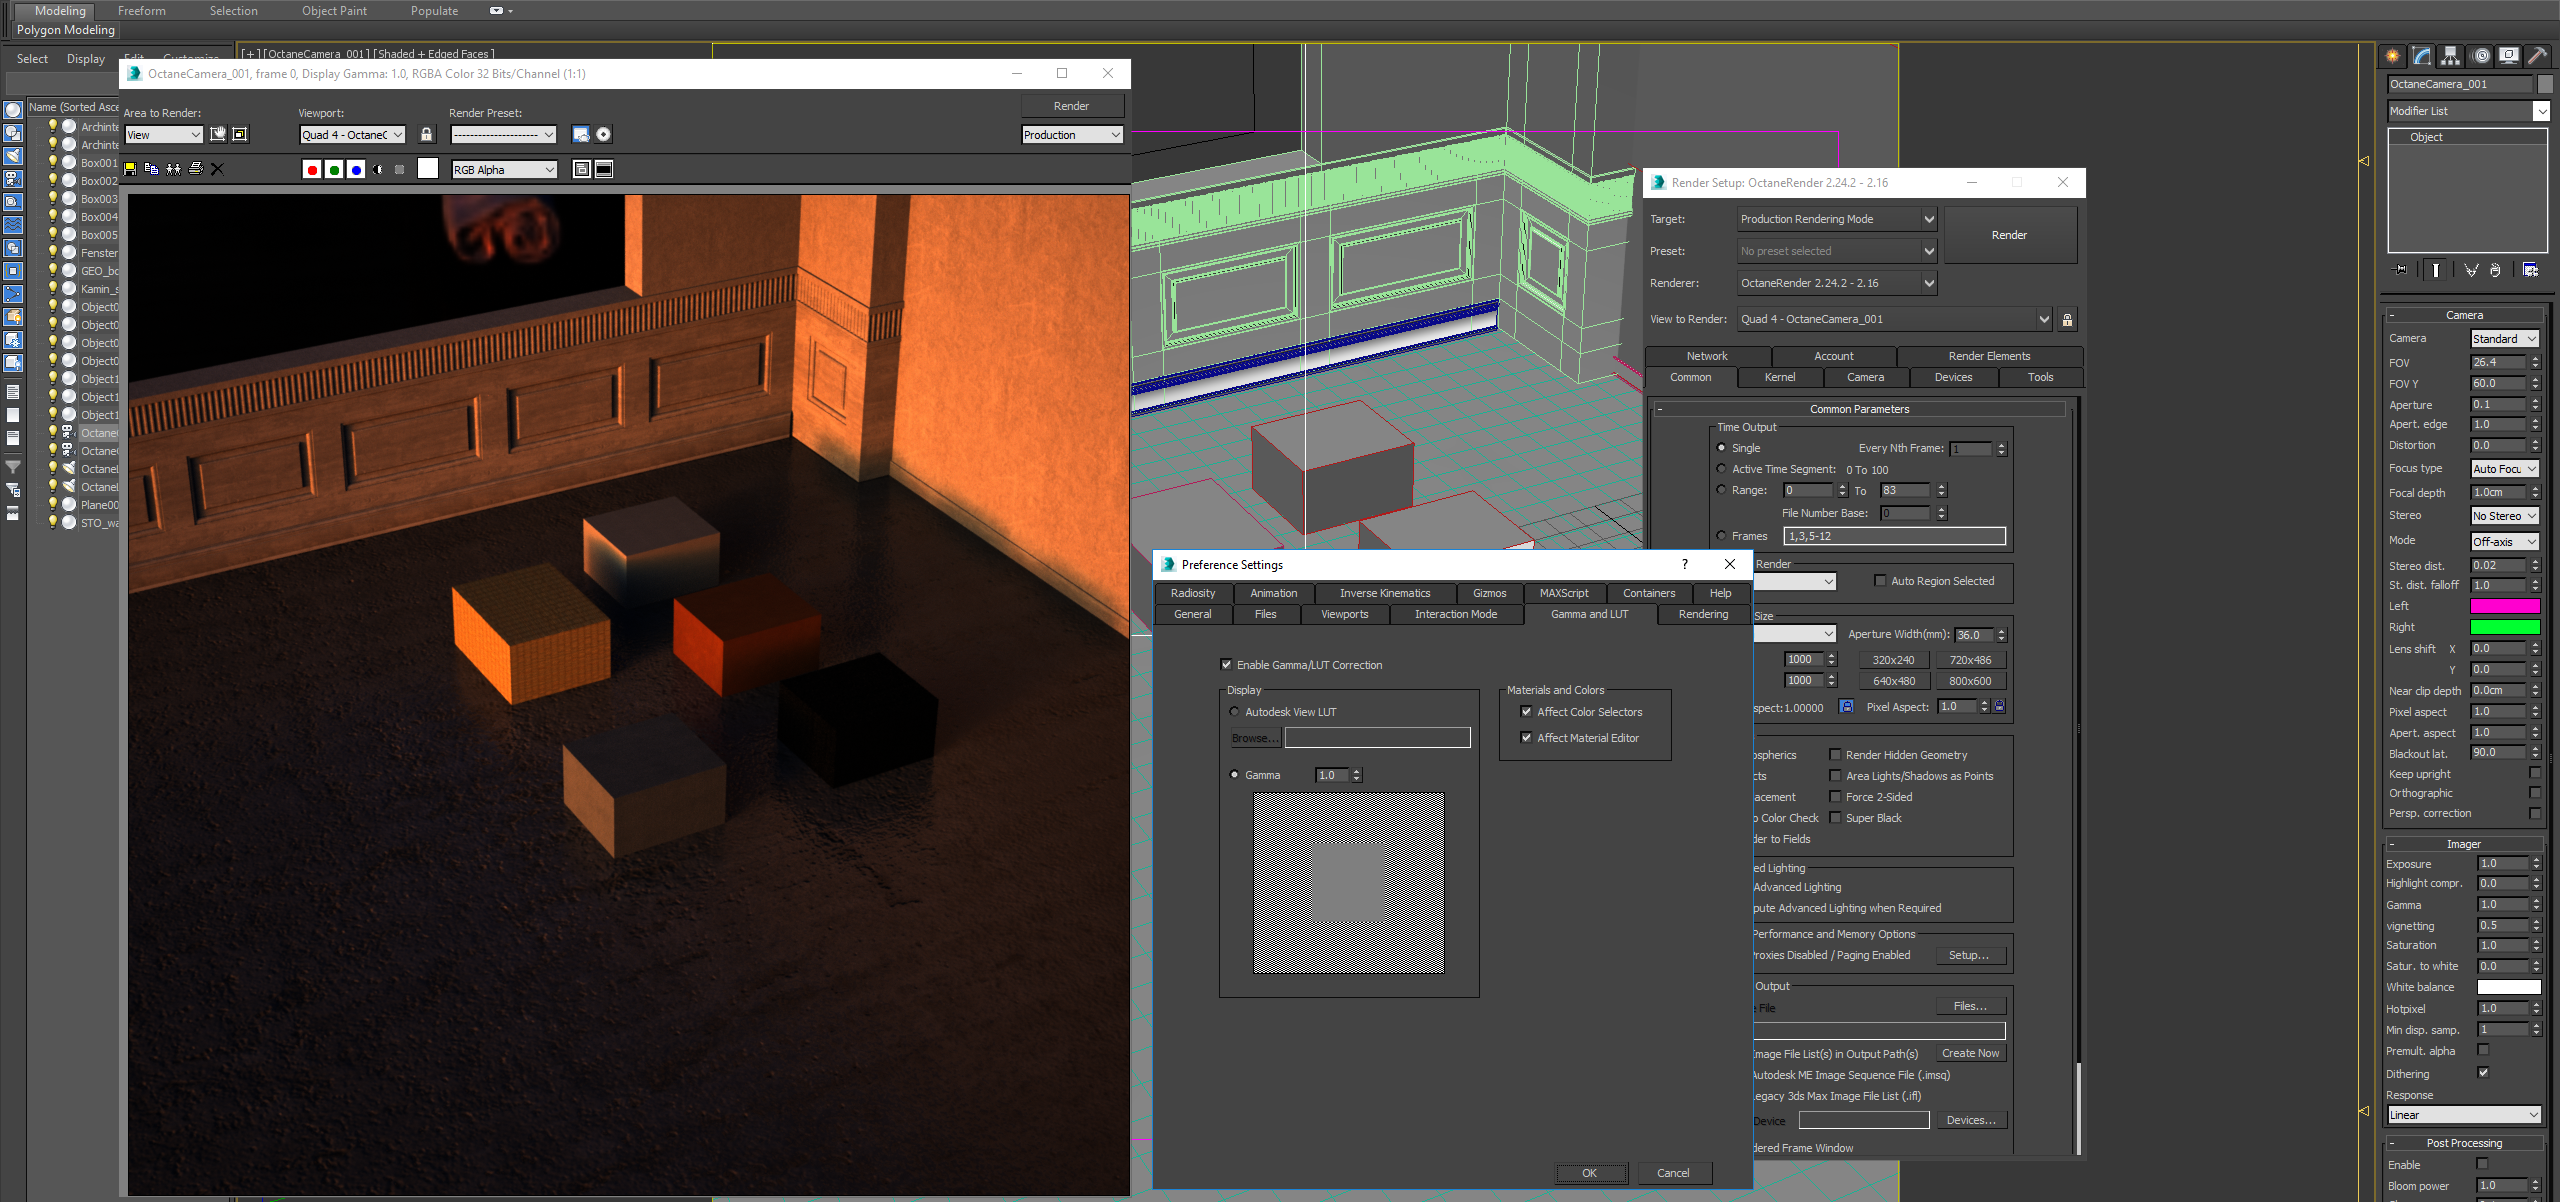2560x1202 pixels.
Task: Open the Motion command panel tab
Action: [x=2480, y=56]
